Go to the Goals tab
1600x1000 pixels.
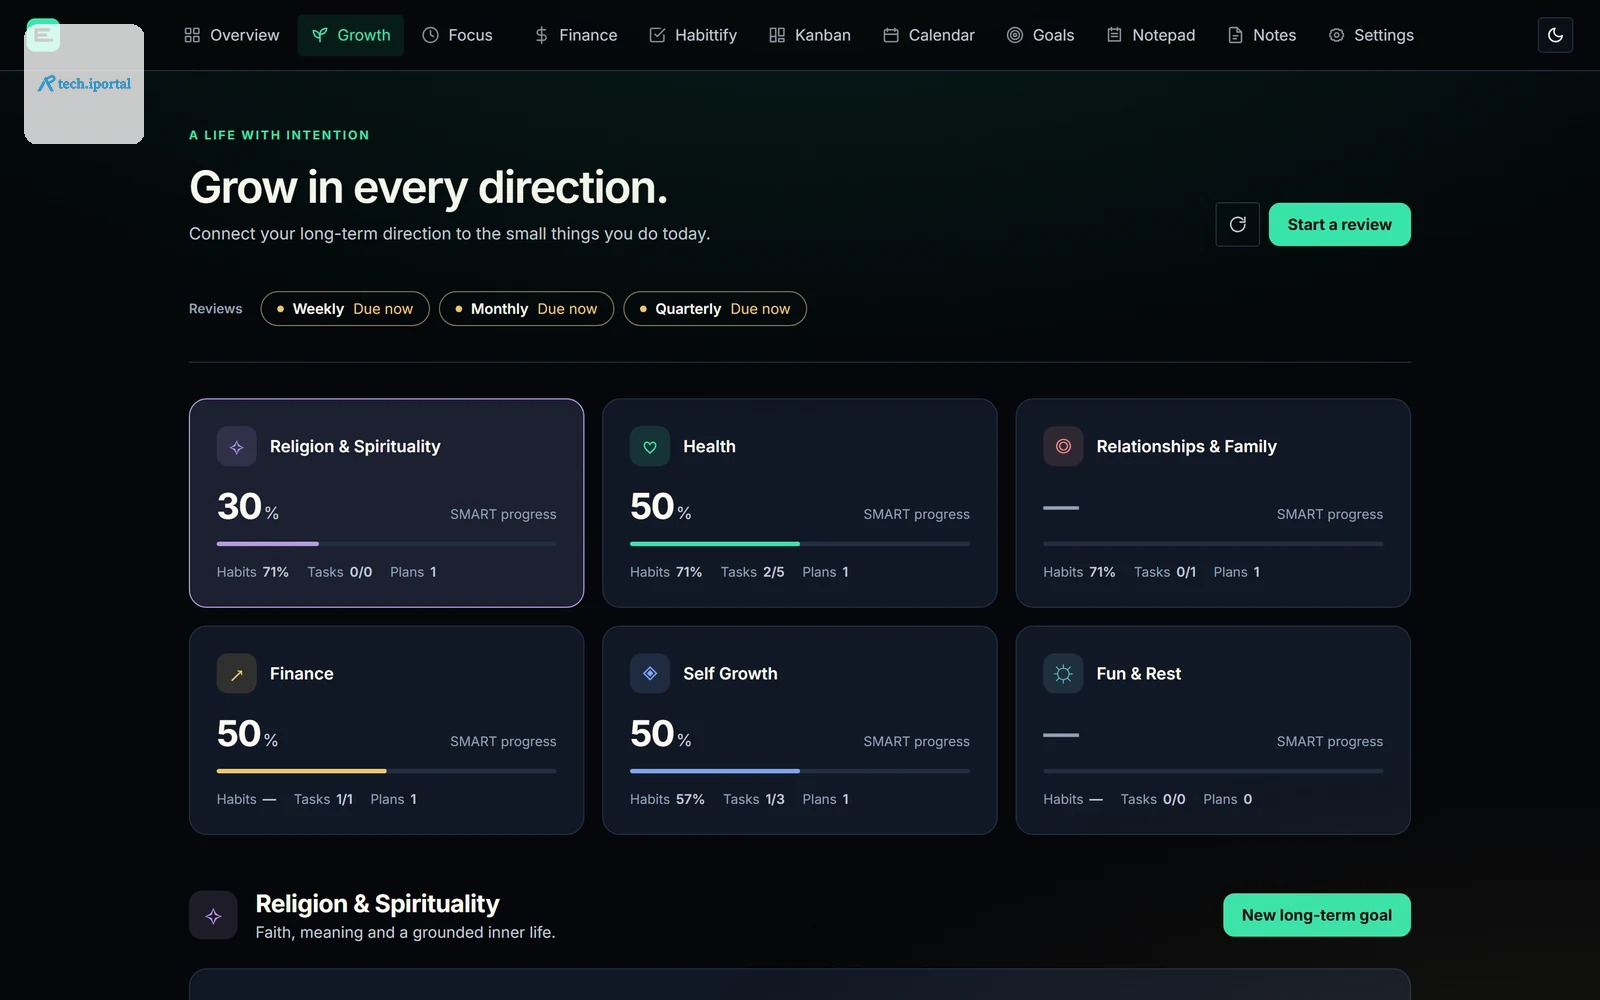coord(1040,35)
